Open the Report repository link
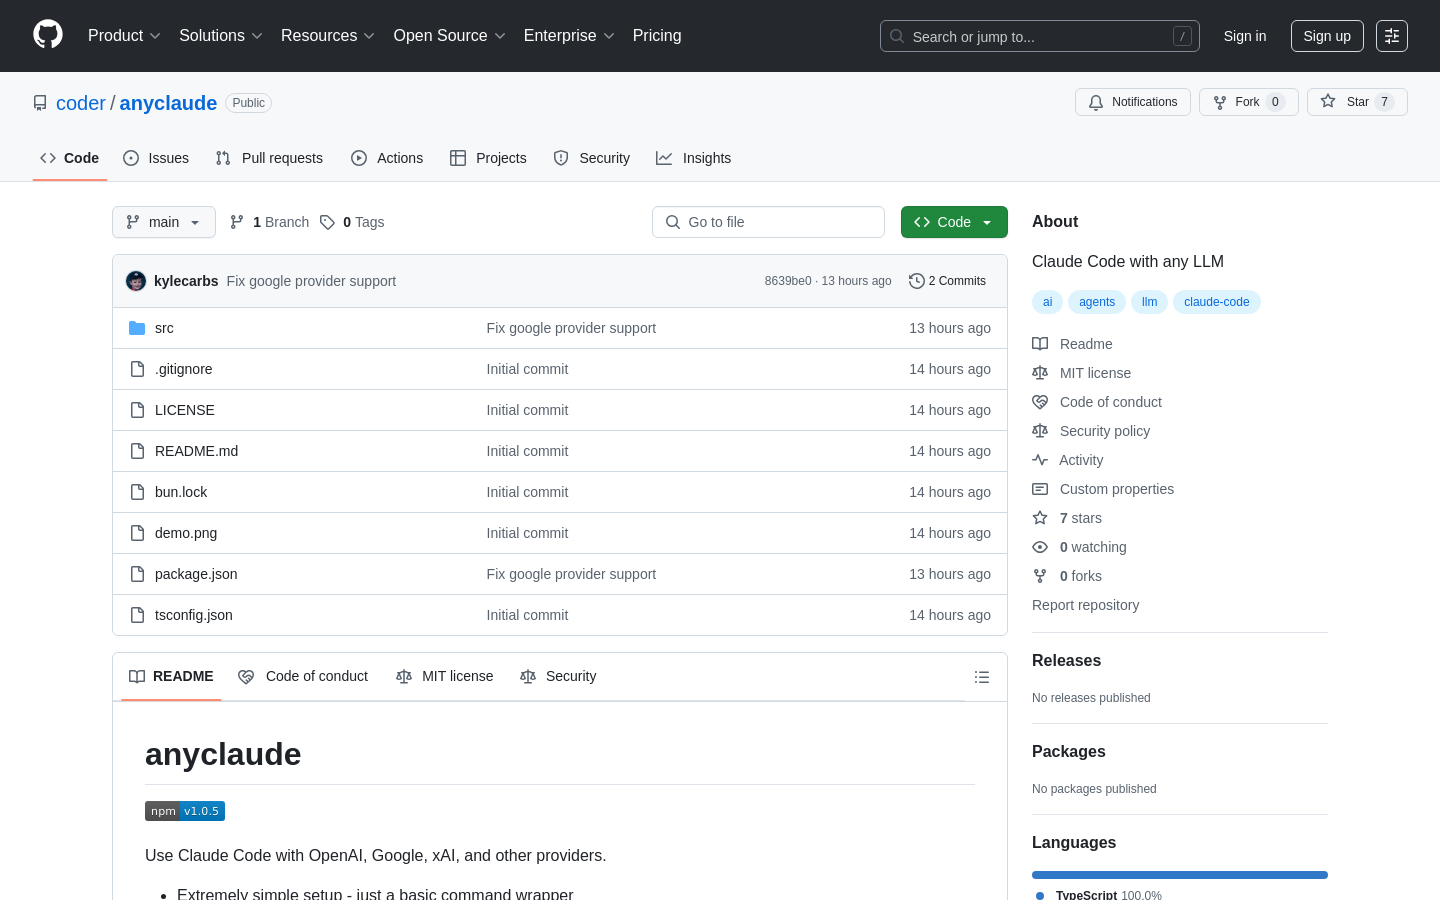 1085,605
